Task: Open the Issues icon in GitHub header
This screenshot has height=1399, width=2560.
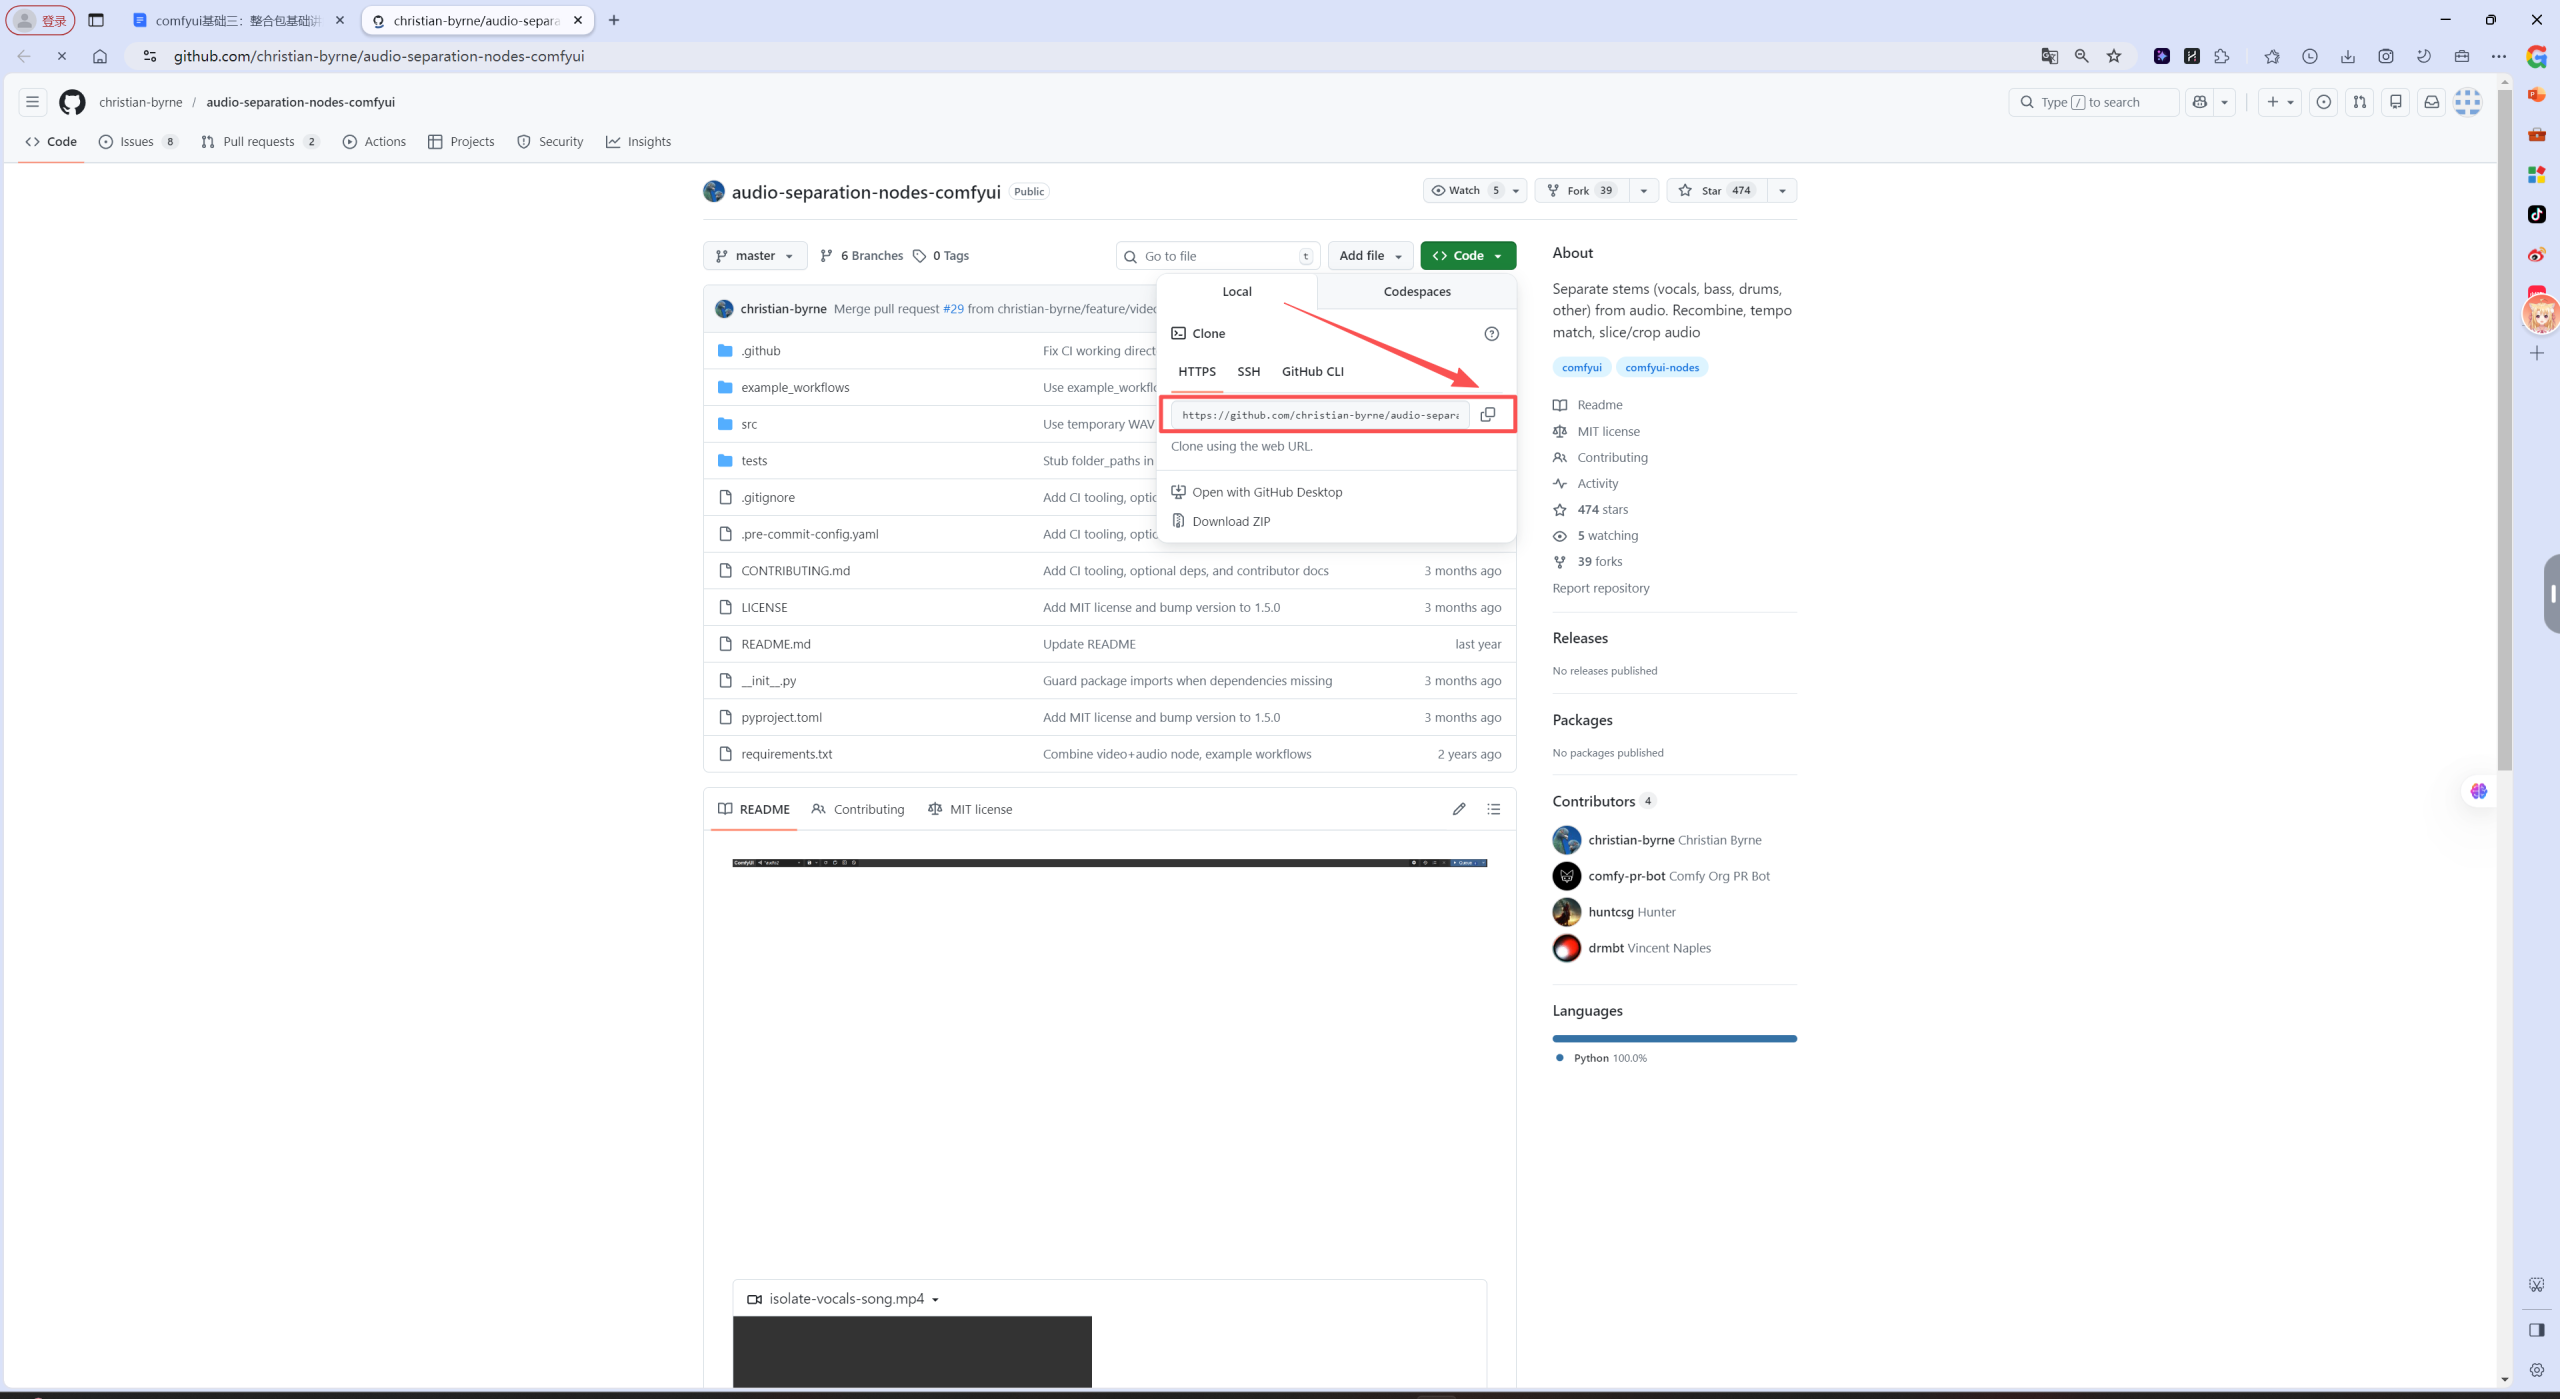Action: click(2324, 102)
